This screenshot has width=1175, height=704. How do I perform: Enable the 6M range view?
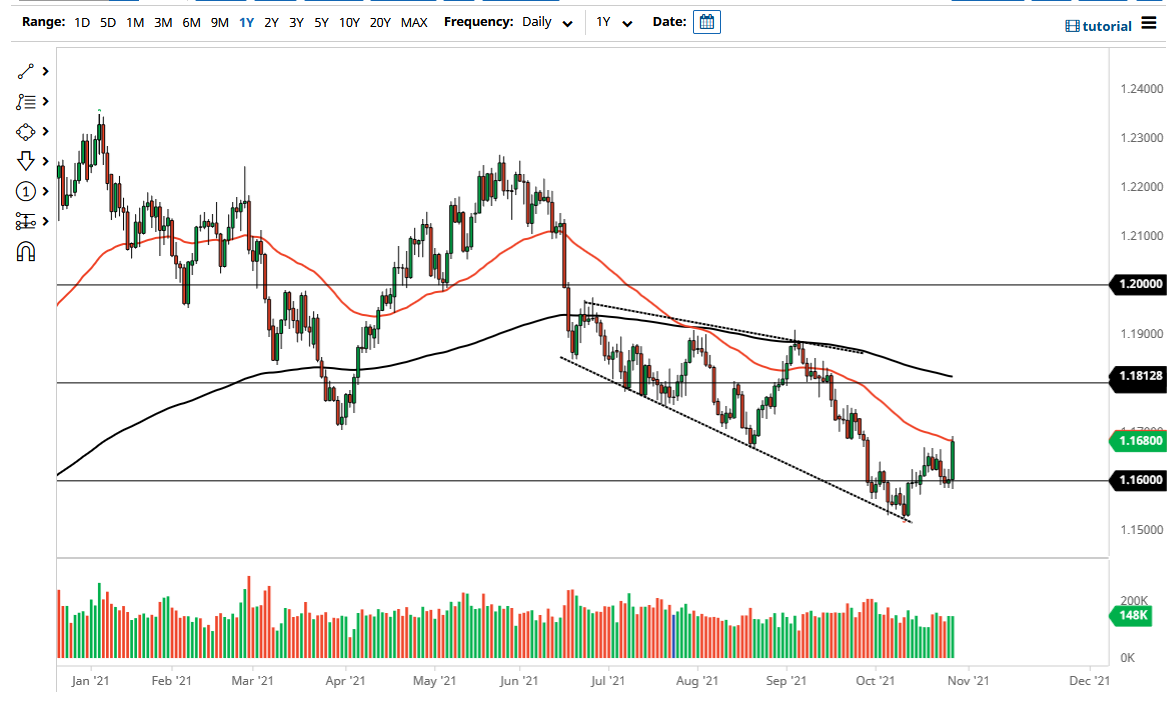coord(191,21)
